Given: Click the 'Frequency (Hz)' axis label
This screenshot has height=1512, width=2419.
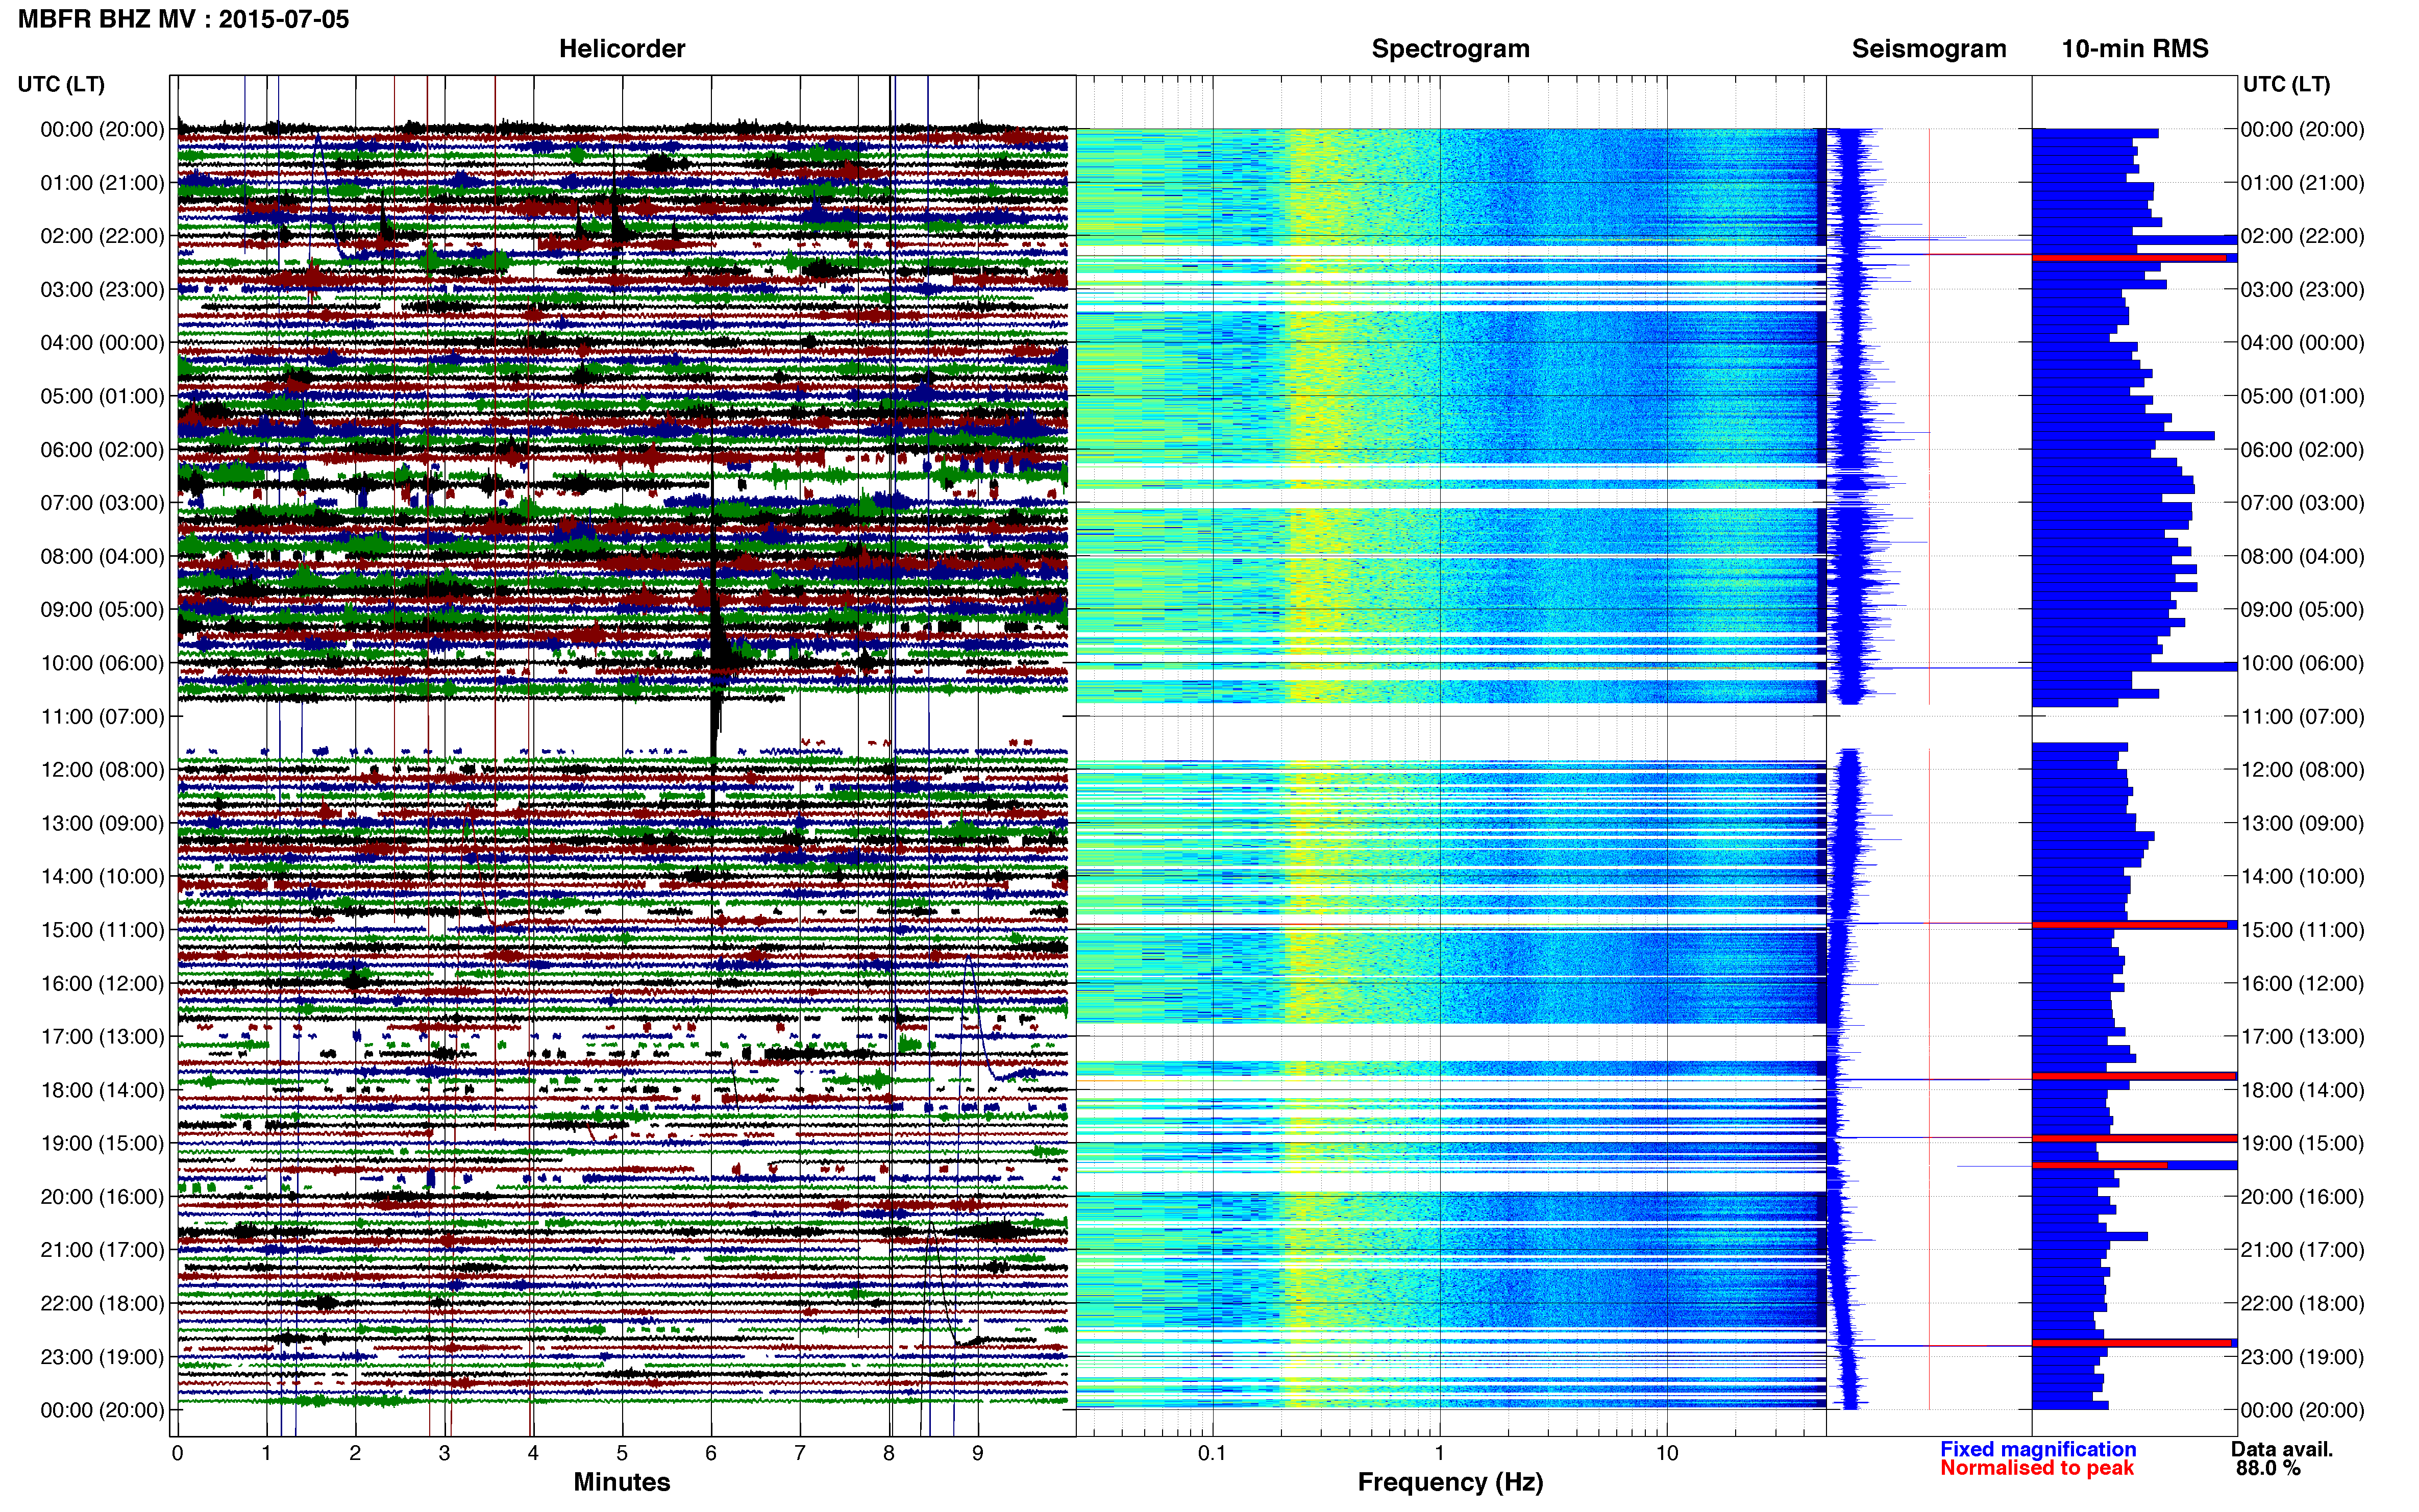Looking at the screenshot, I should point(1450,1482).
